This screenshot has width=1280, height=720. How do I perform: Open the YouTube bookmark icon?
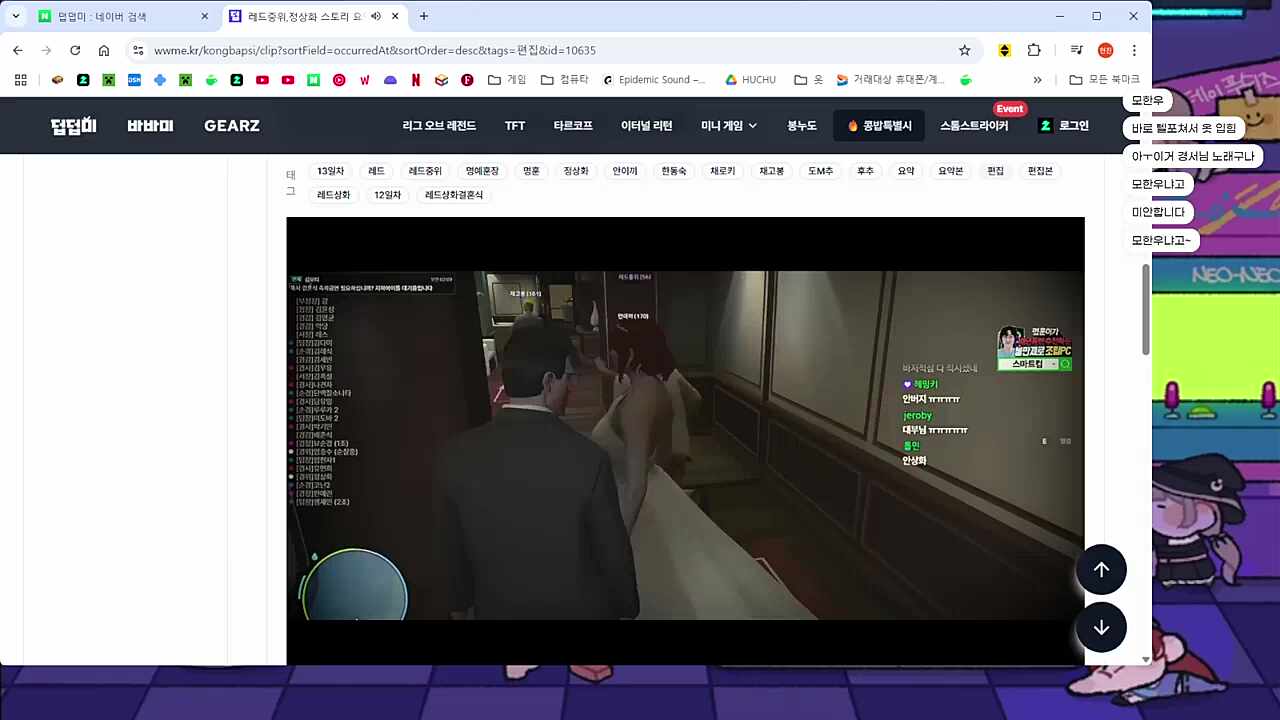click(262, 80)
